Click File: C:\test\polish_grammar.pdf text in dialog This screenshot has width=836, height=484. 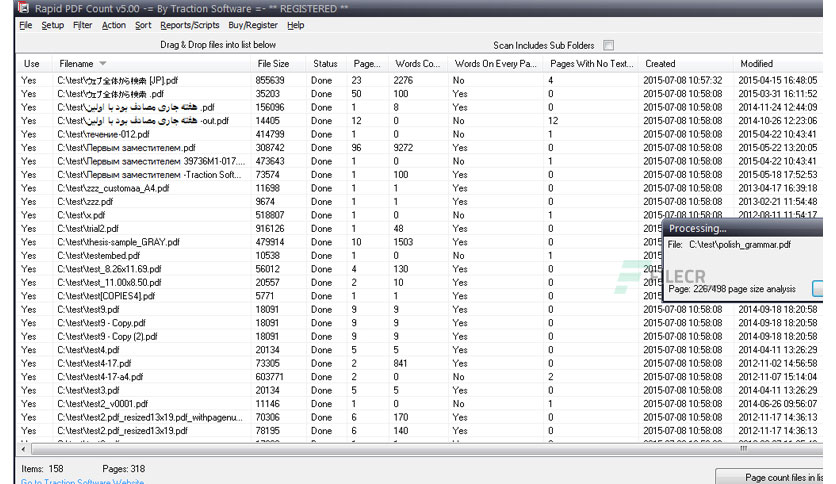click(x=729, y=245)
